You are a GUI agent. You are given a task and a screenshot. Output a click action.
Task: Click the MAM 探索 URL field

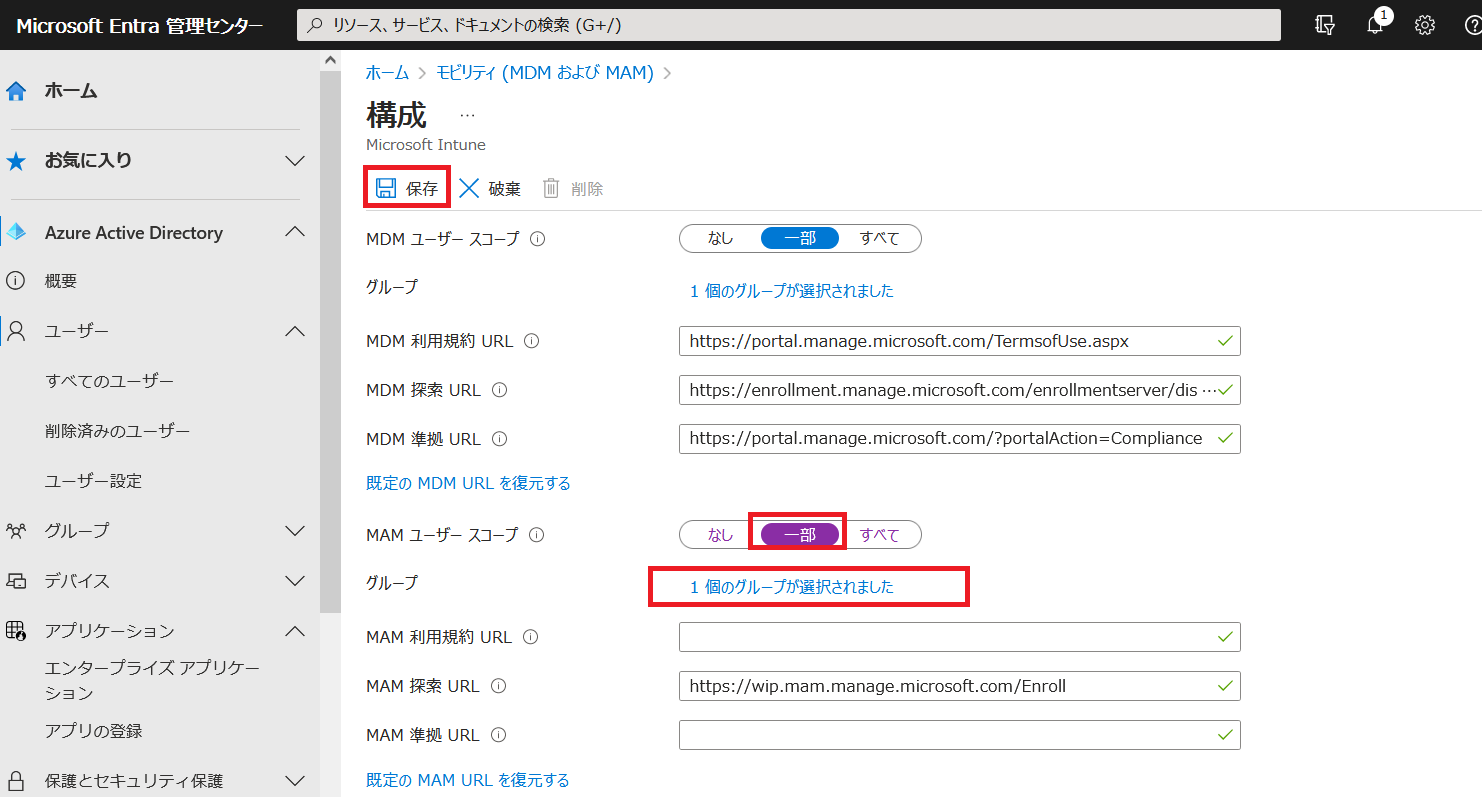960,686
